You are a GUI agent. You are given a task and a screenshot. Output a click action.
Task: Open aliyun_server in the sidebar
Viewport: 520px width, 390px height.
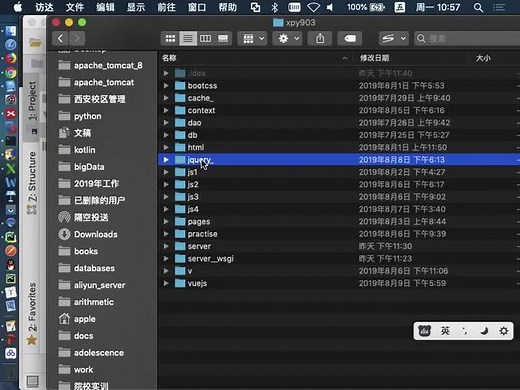click(92, 285)
